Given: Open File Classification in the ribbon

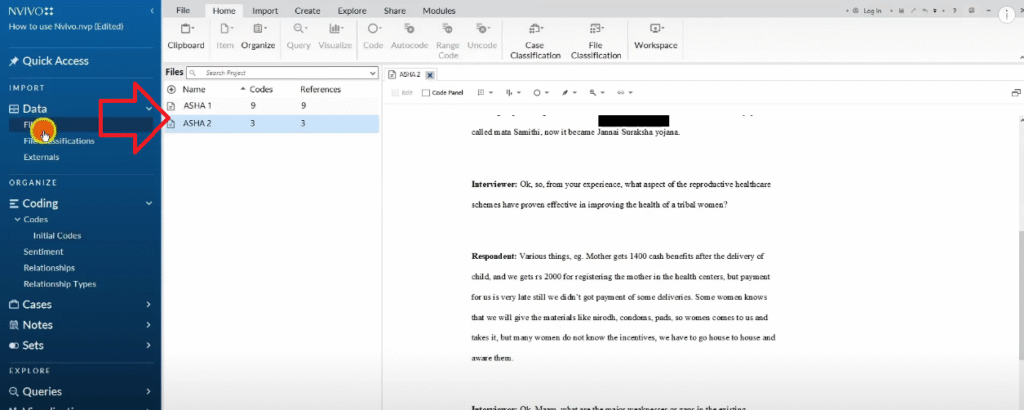Looking at the screenshot, I should point(596,40).
